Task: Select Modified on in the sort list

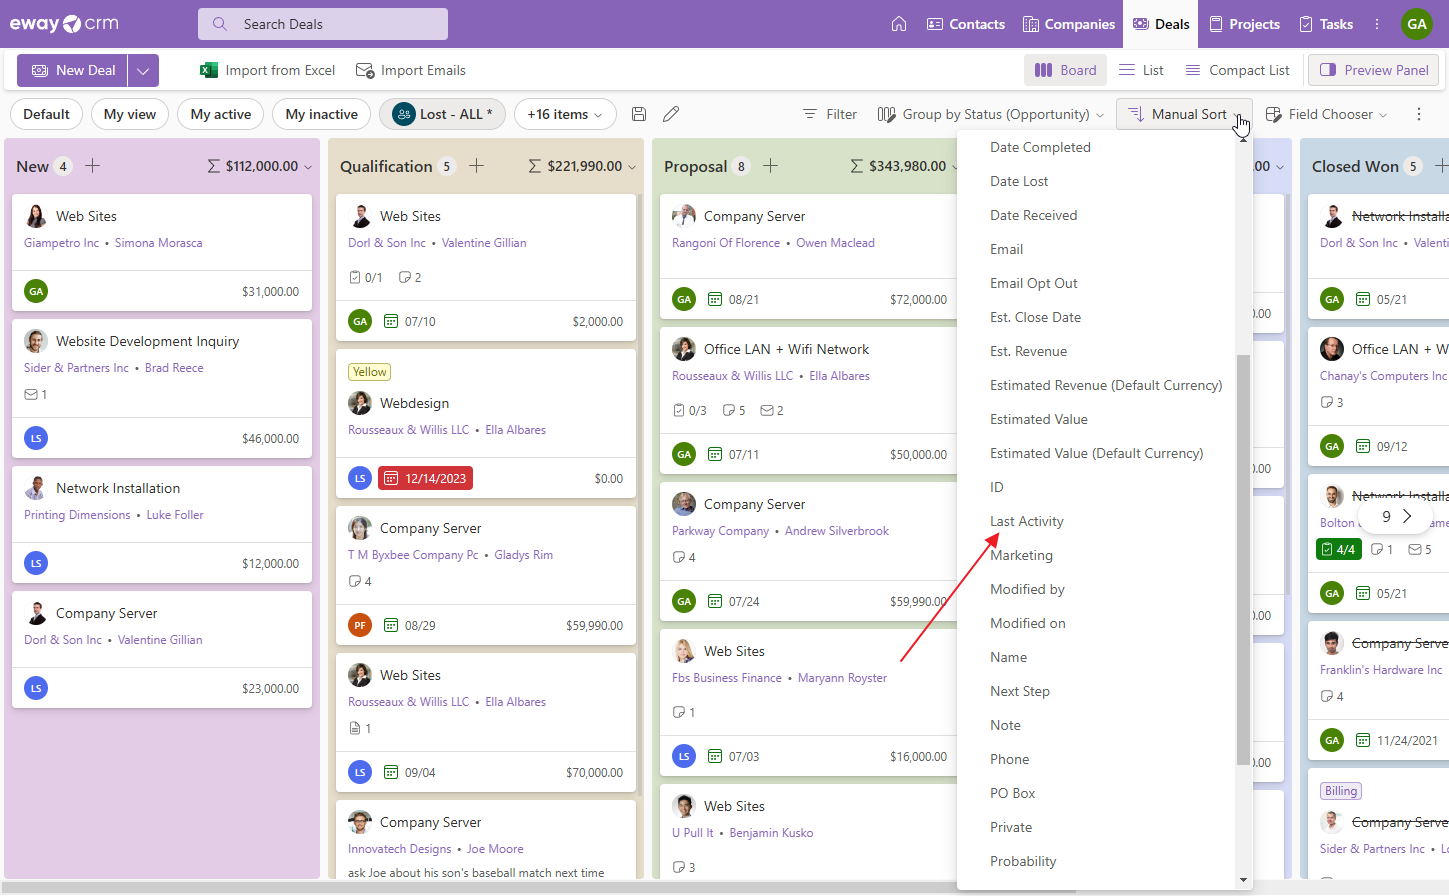Action: (x=1028, y=623)
